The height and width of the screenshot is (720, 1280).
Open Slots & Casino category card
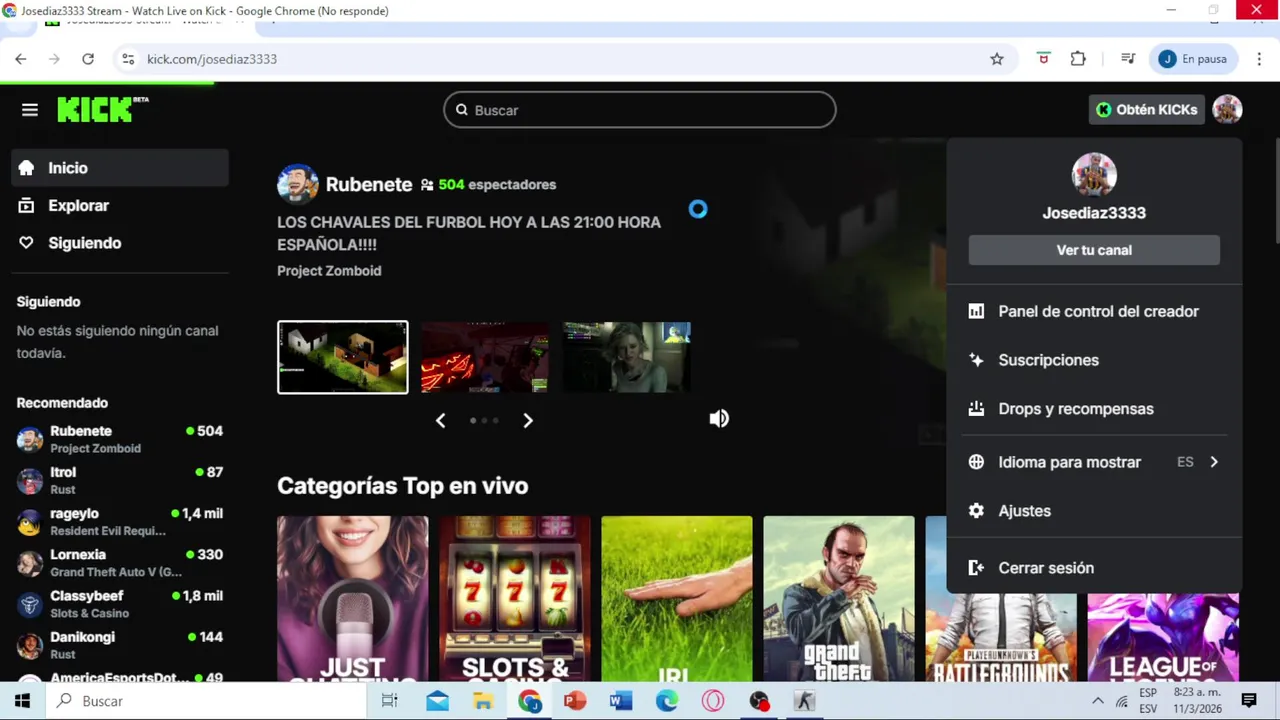coord(514,599)
